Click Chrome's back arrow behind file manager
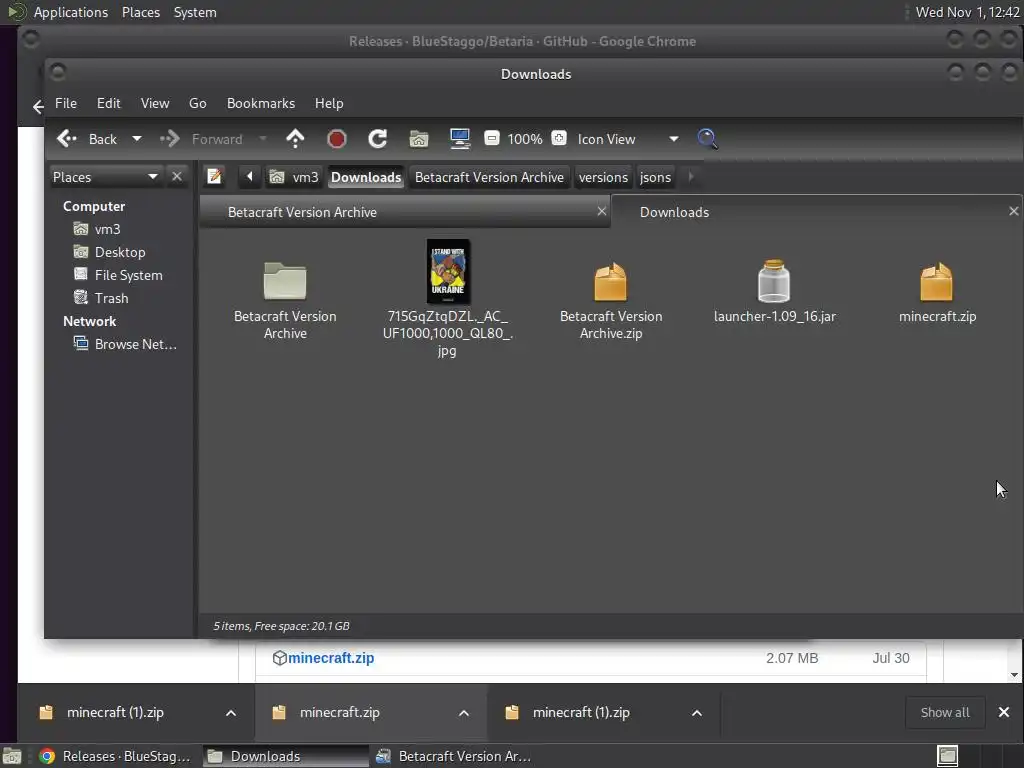Viewport: 1024px width, 768px height. [38, 107]
